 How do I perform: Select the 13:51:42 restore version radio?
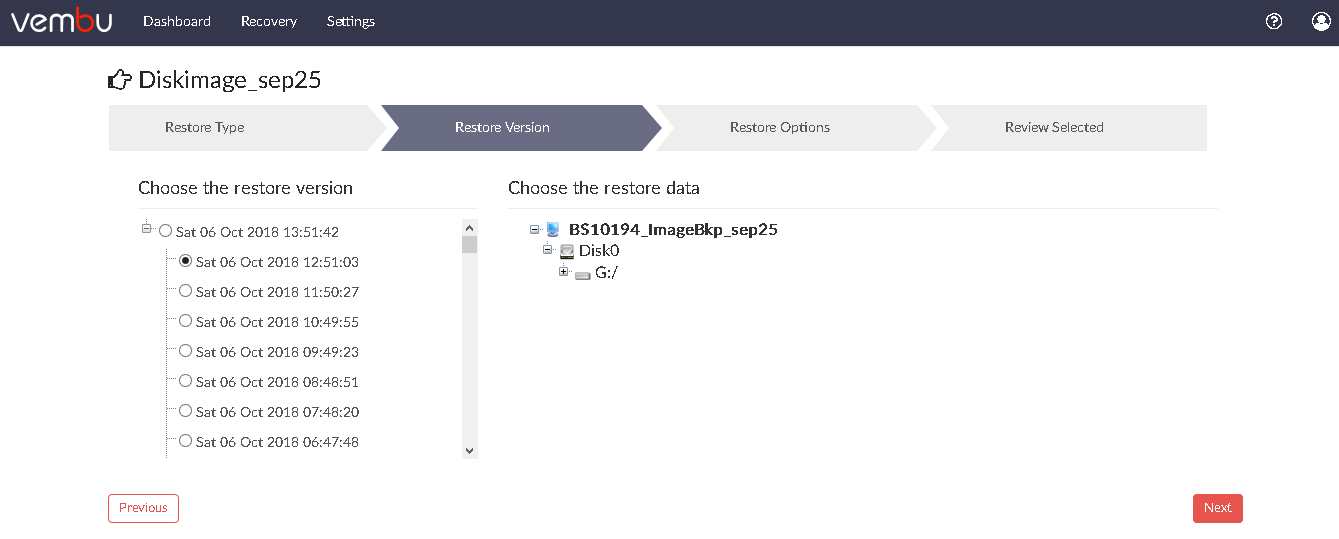coord(165,231)
